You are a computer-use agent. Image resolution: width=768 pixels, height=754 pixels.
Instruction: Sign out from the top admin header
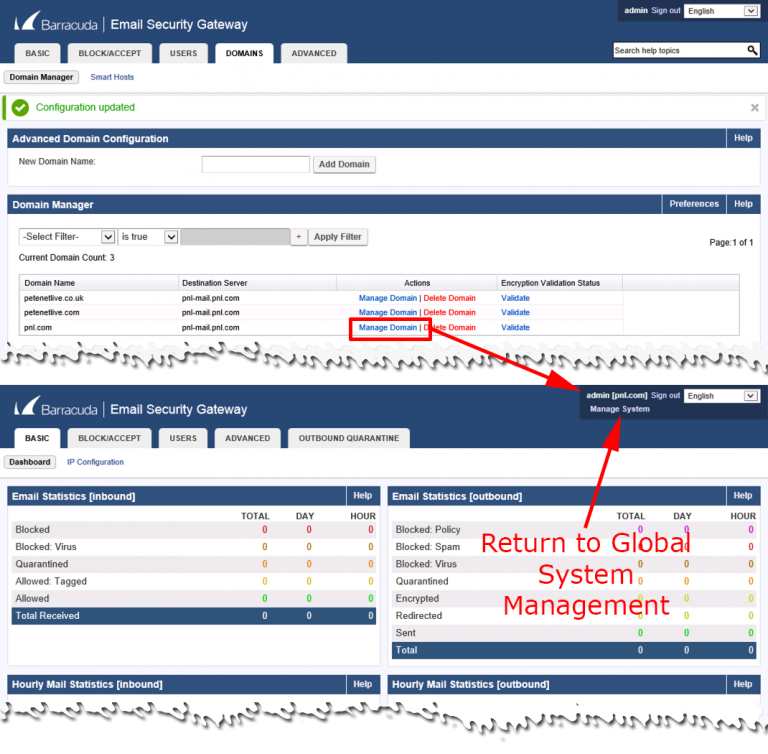[666, 10]
